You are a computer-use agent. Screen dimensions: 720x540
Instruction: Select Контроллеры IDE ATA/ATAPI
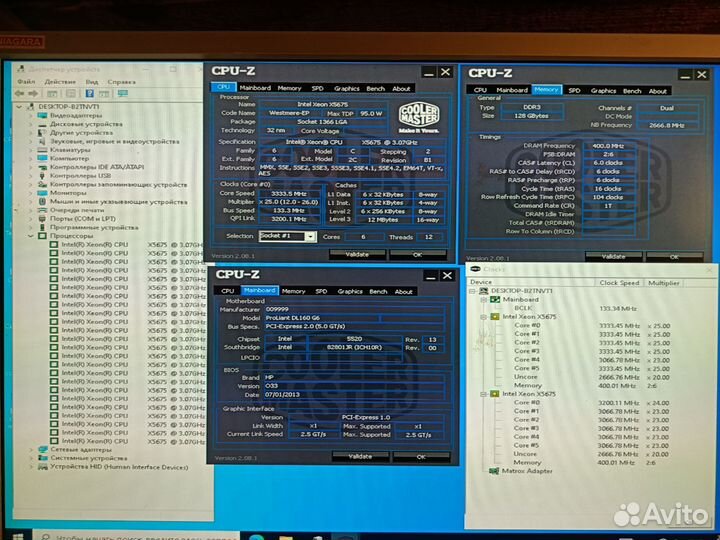coord(97,167)
